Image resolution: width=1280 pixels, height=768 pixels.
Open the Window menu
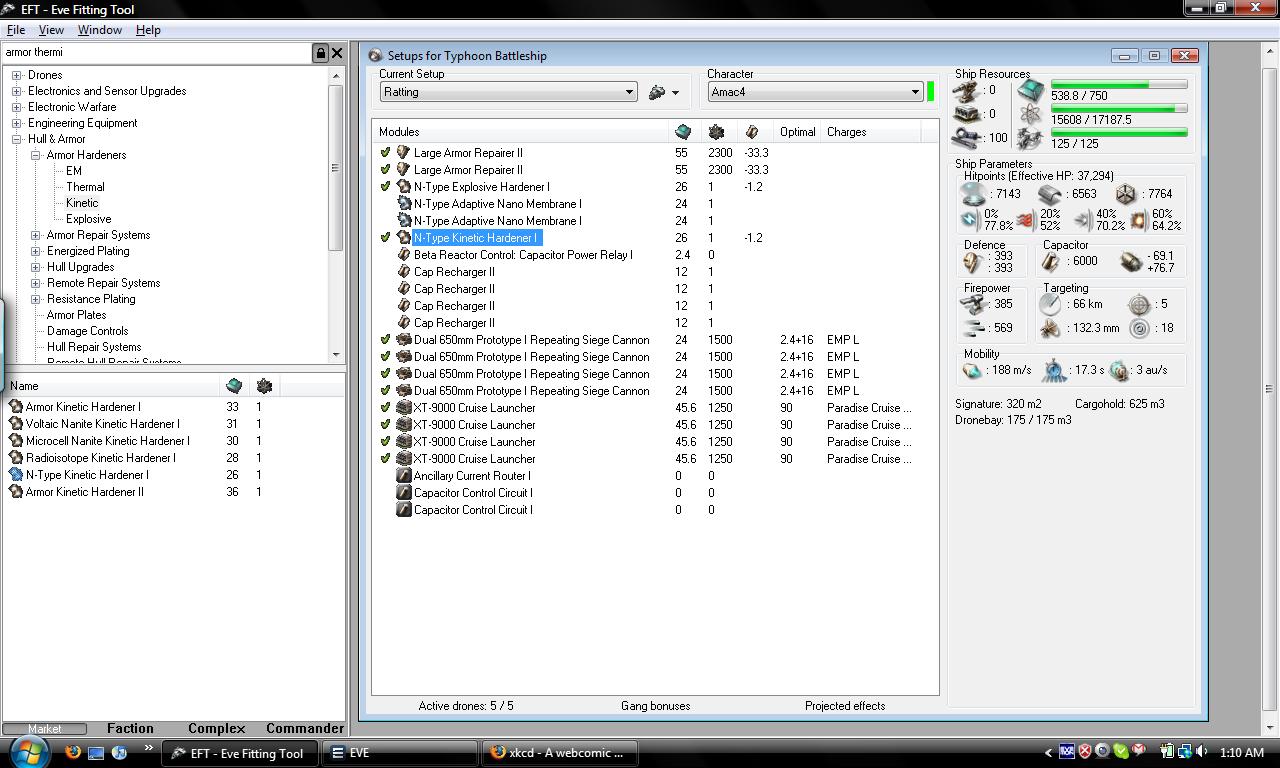point(100,30)
